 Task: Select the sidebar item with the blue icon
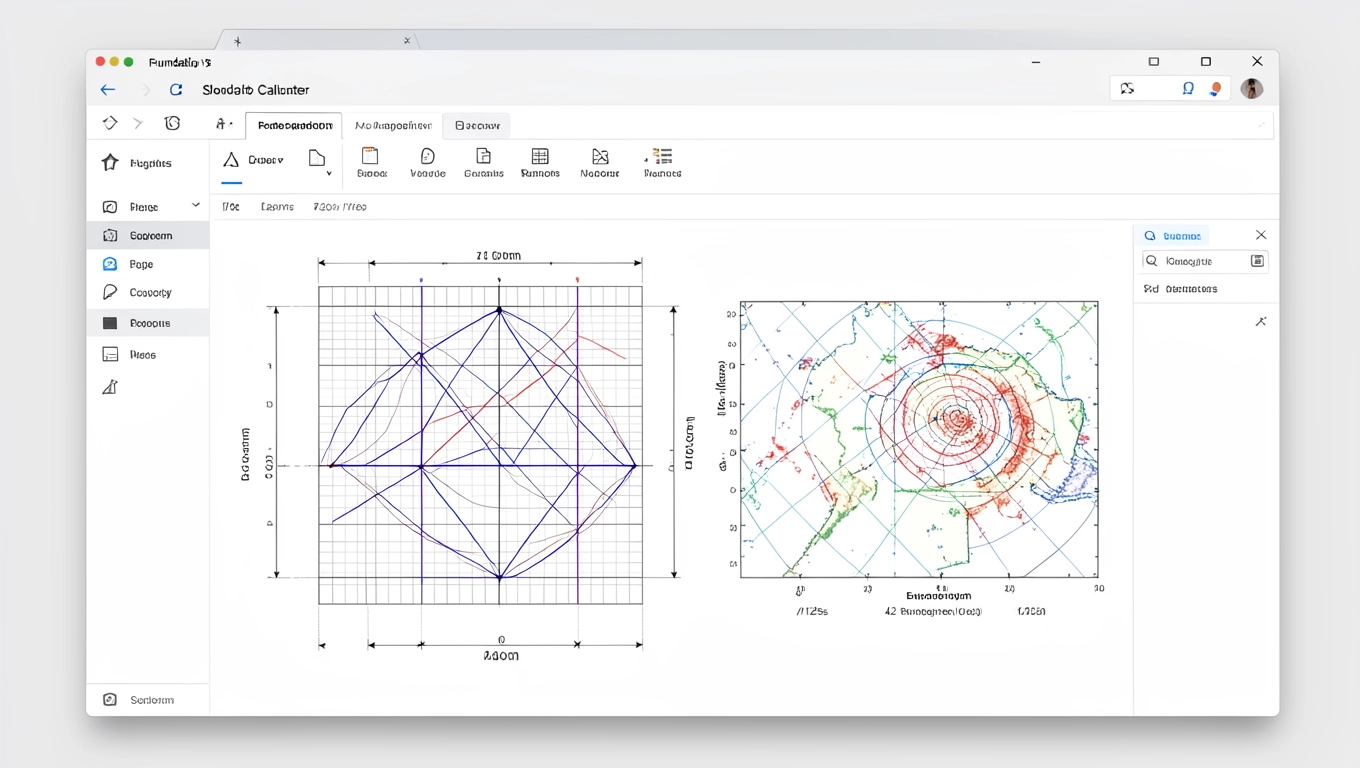(148, 265)
